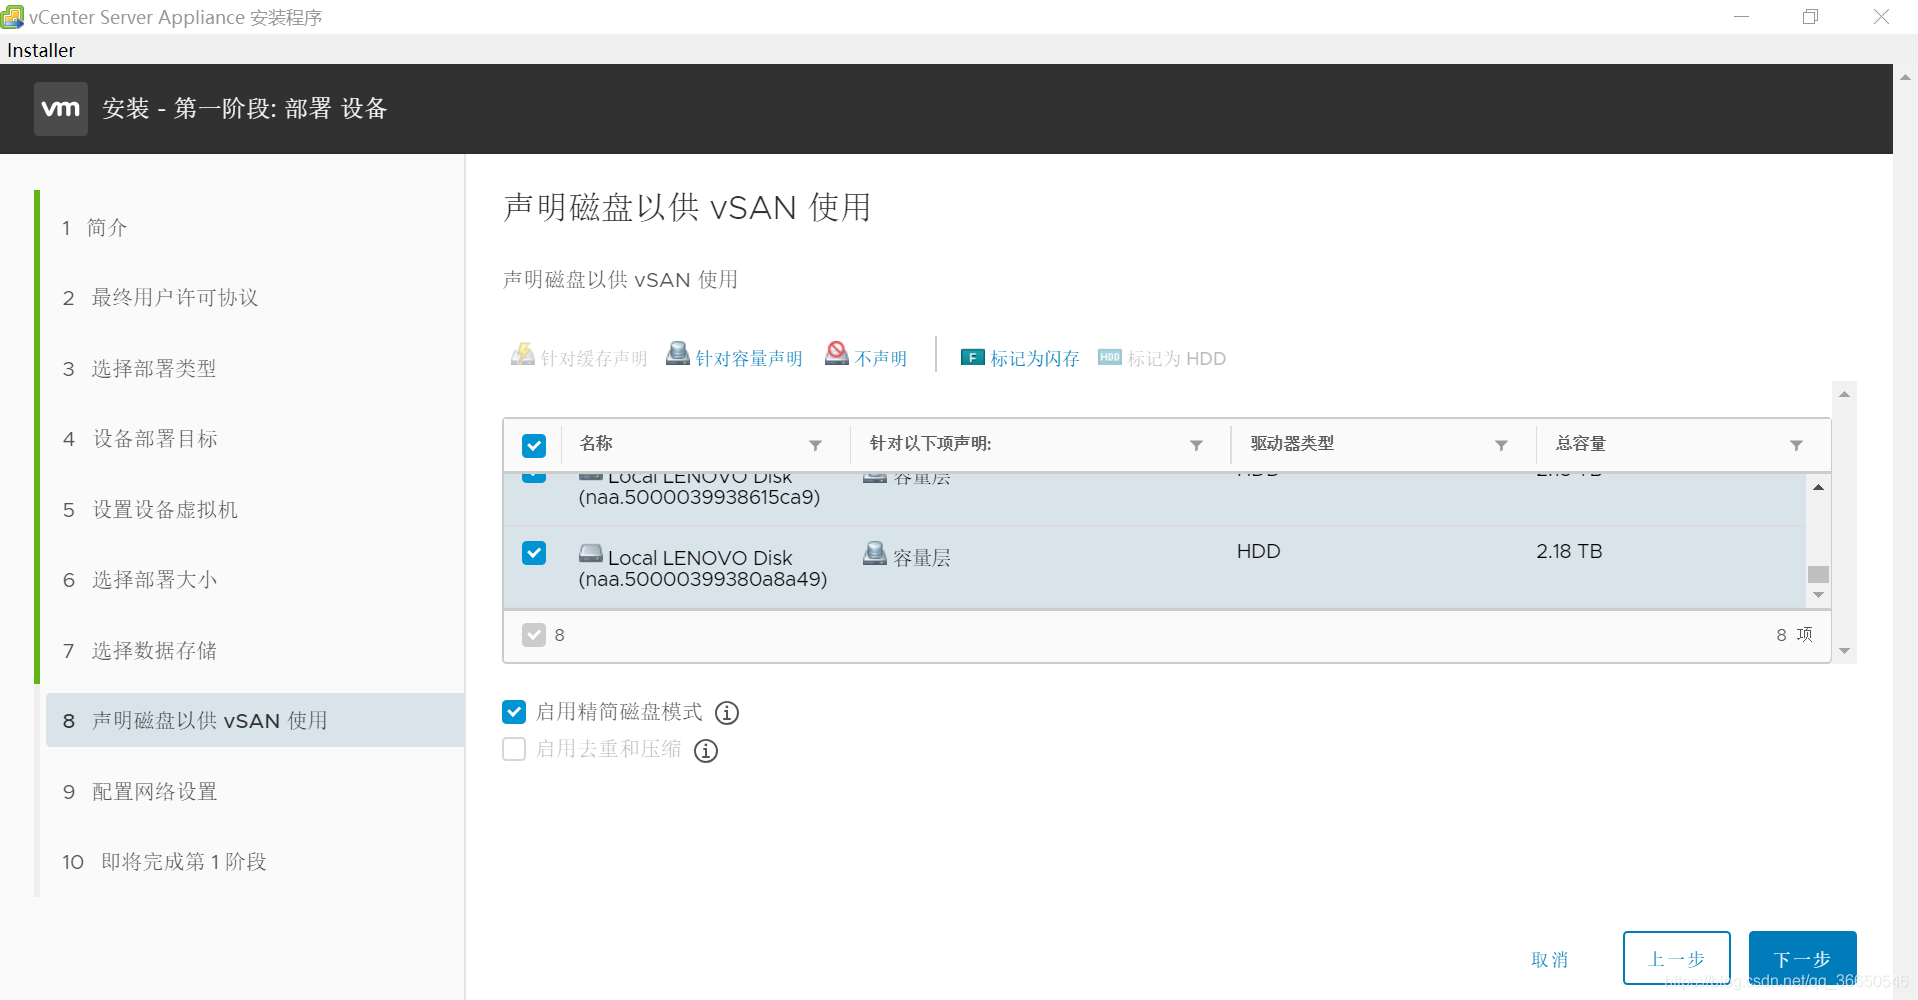The width and height of the screenshot is (1918, 1000).
Task: Click the outer panel scroll up arrow
Action: [x=1844, y=394]
